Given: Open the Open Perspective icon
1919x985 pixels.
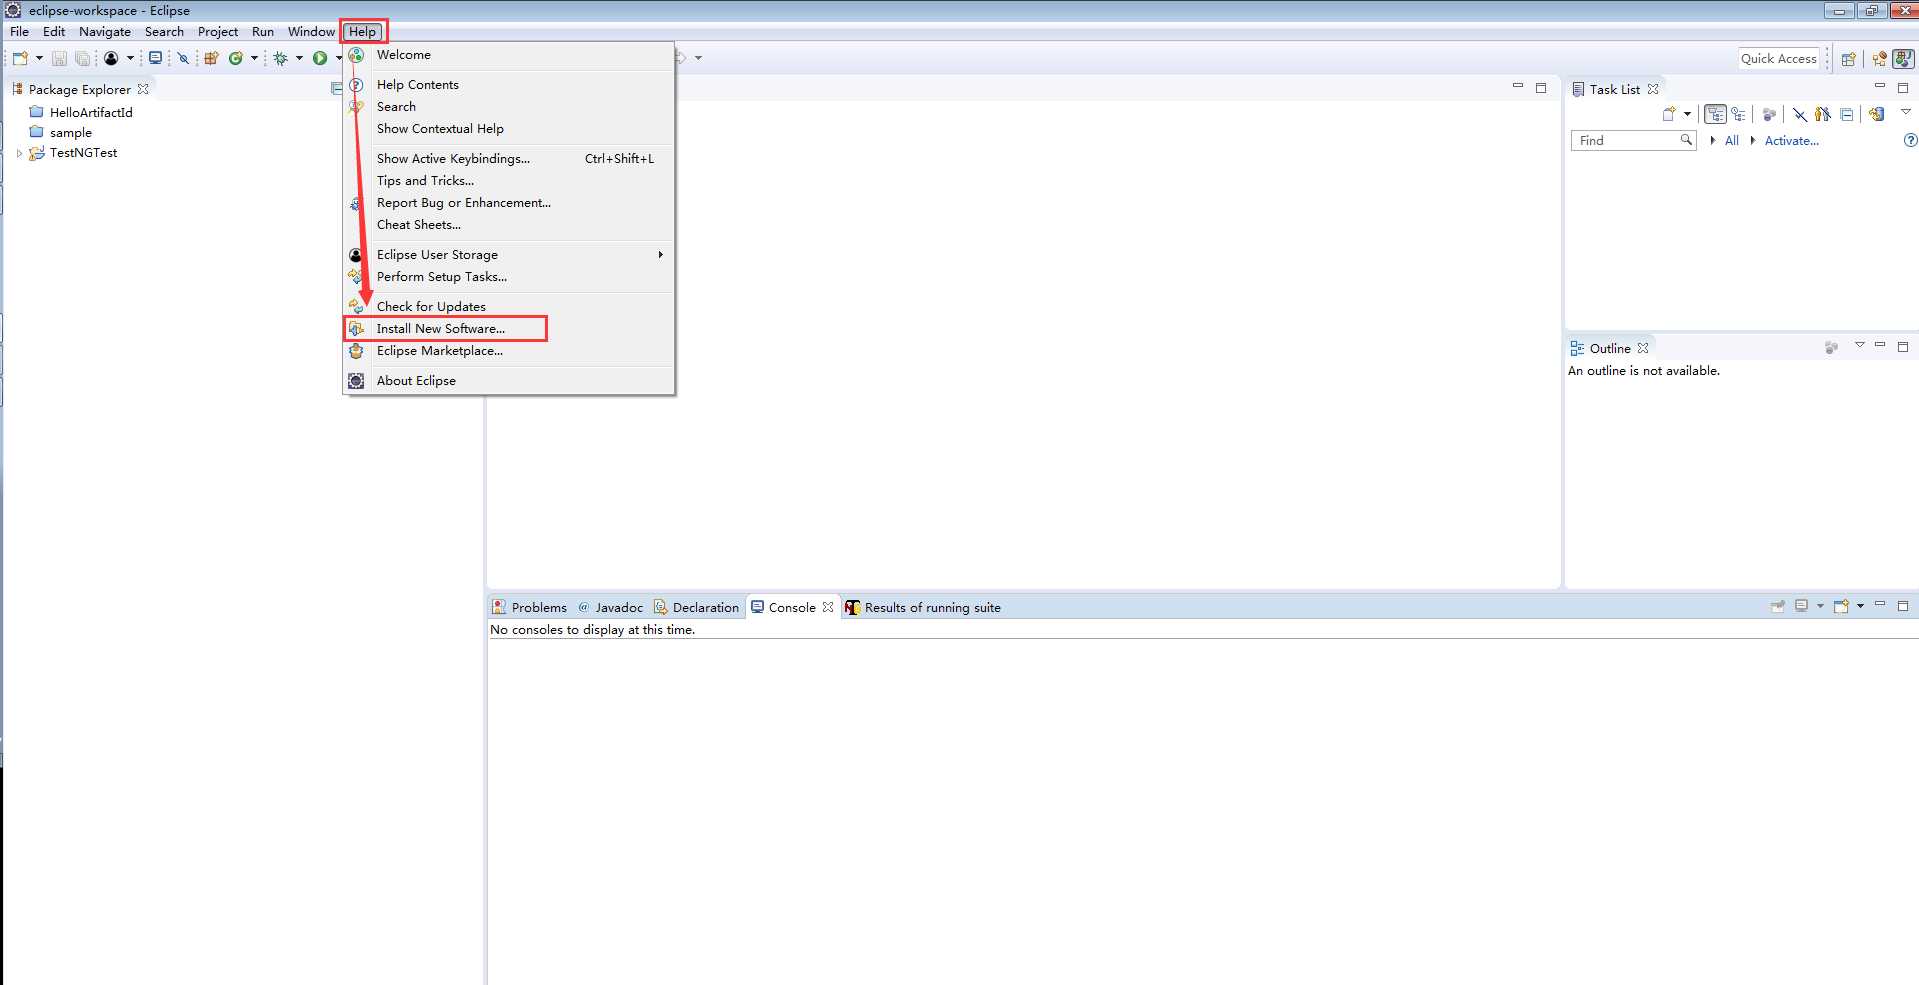Looking at the screenshot, I should [x=1849, y=59].
